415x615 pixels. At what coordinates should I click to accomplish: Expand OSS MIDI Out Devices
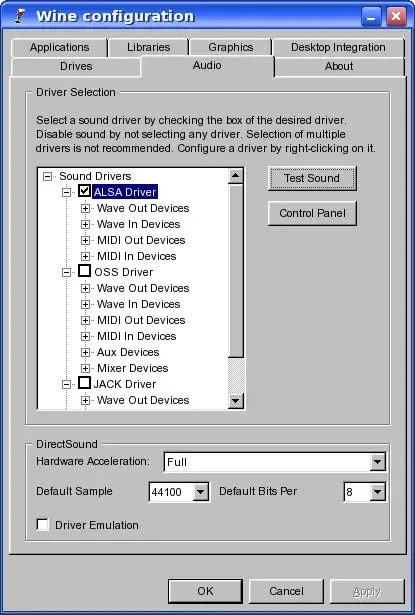85,320
